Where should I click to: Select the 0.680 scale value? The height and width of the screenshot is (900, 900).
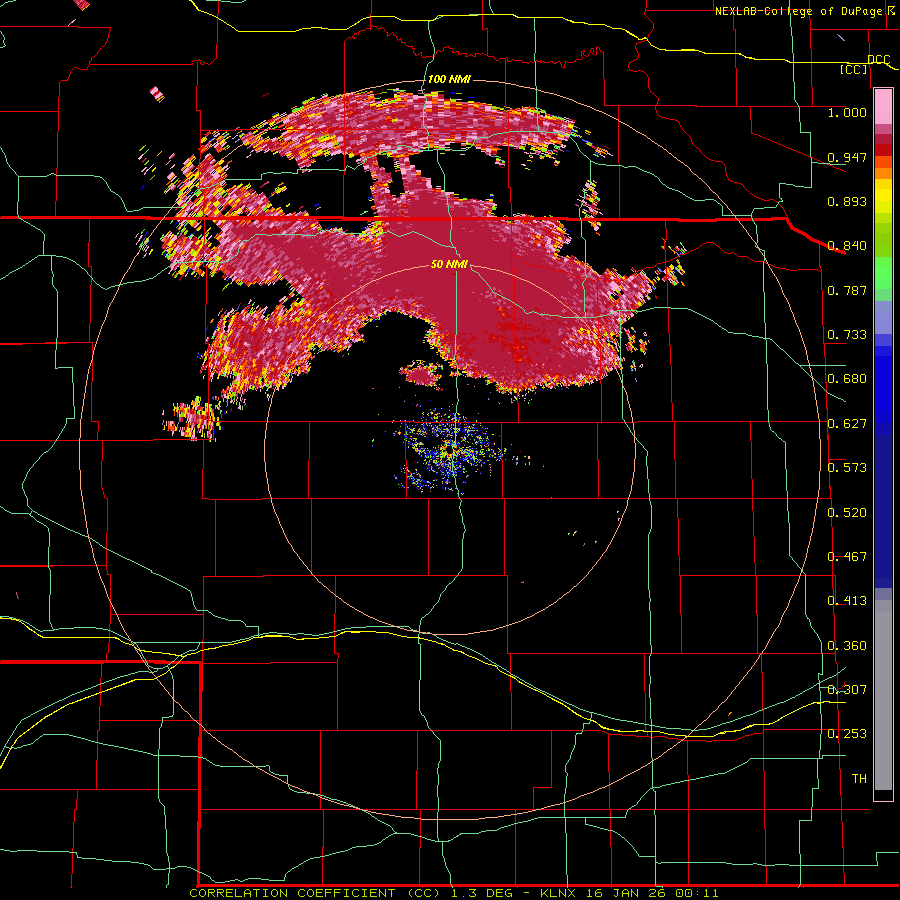point(847,379)
